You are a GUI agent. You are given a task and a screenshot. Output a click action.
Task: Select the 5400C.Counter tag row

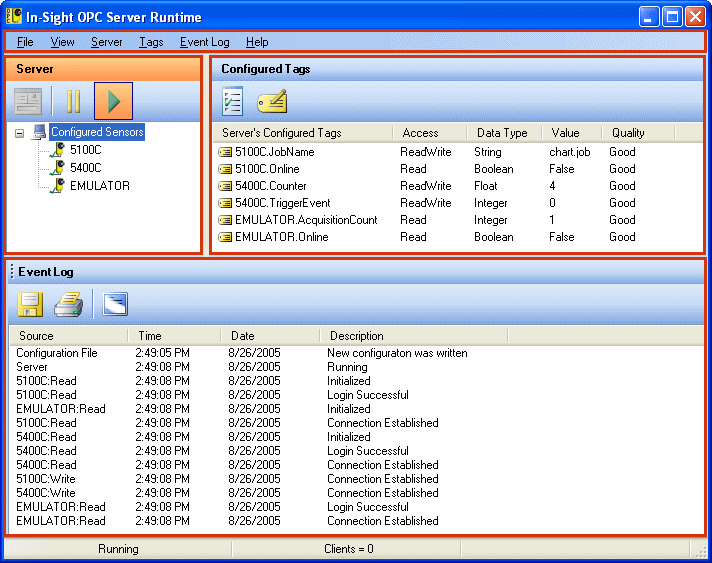(270, 186)
